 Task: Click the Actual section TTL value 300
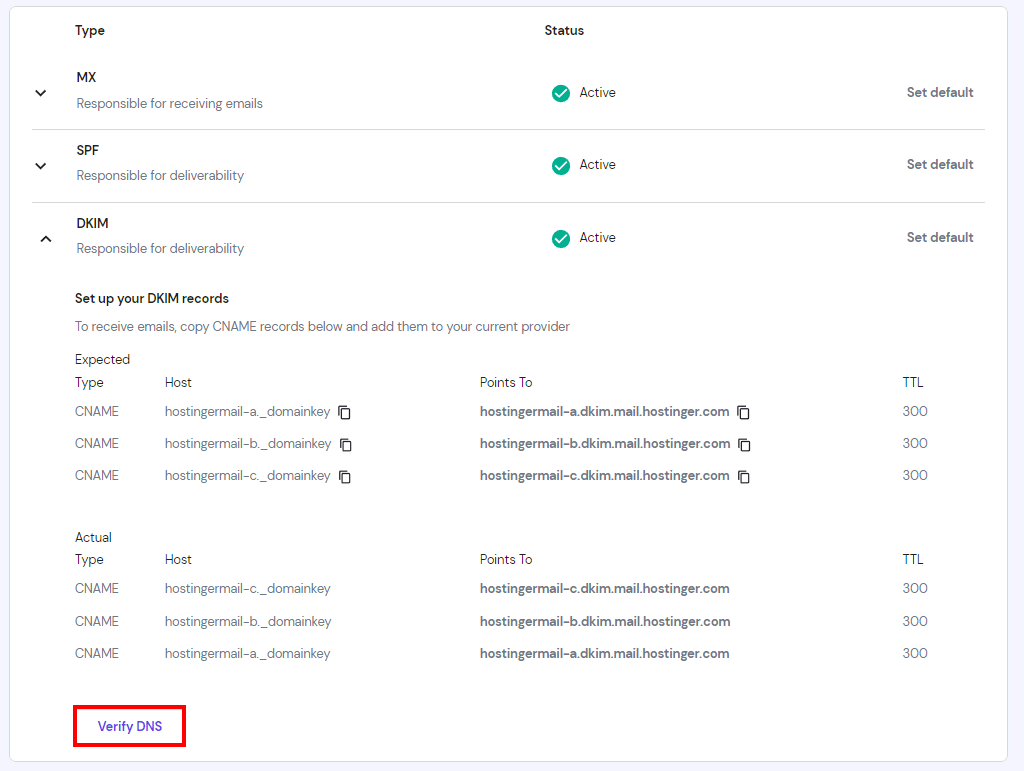(914, 588)
